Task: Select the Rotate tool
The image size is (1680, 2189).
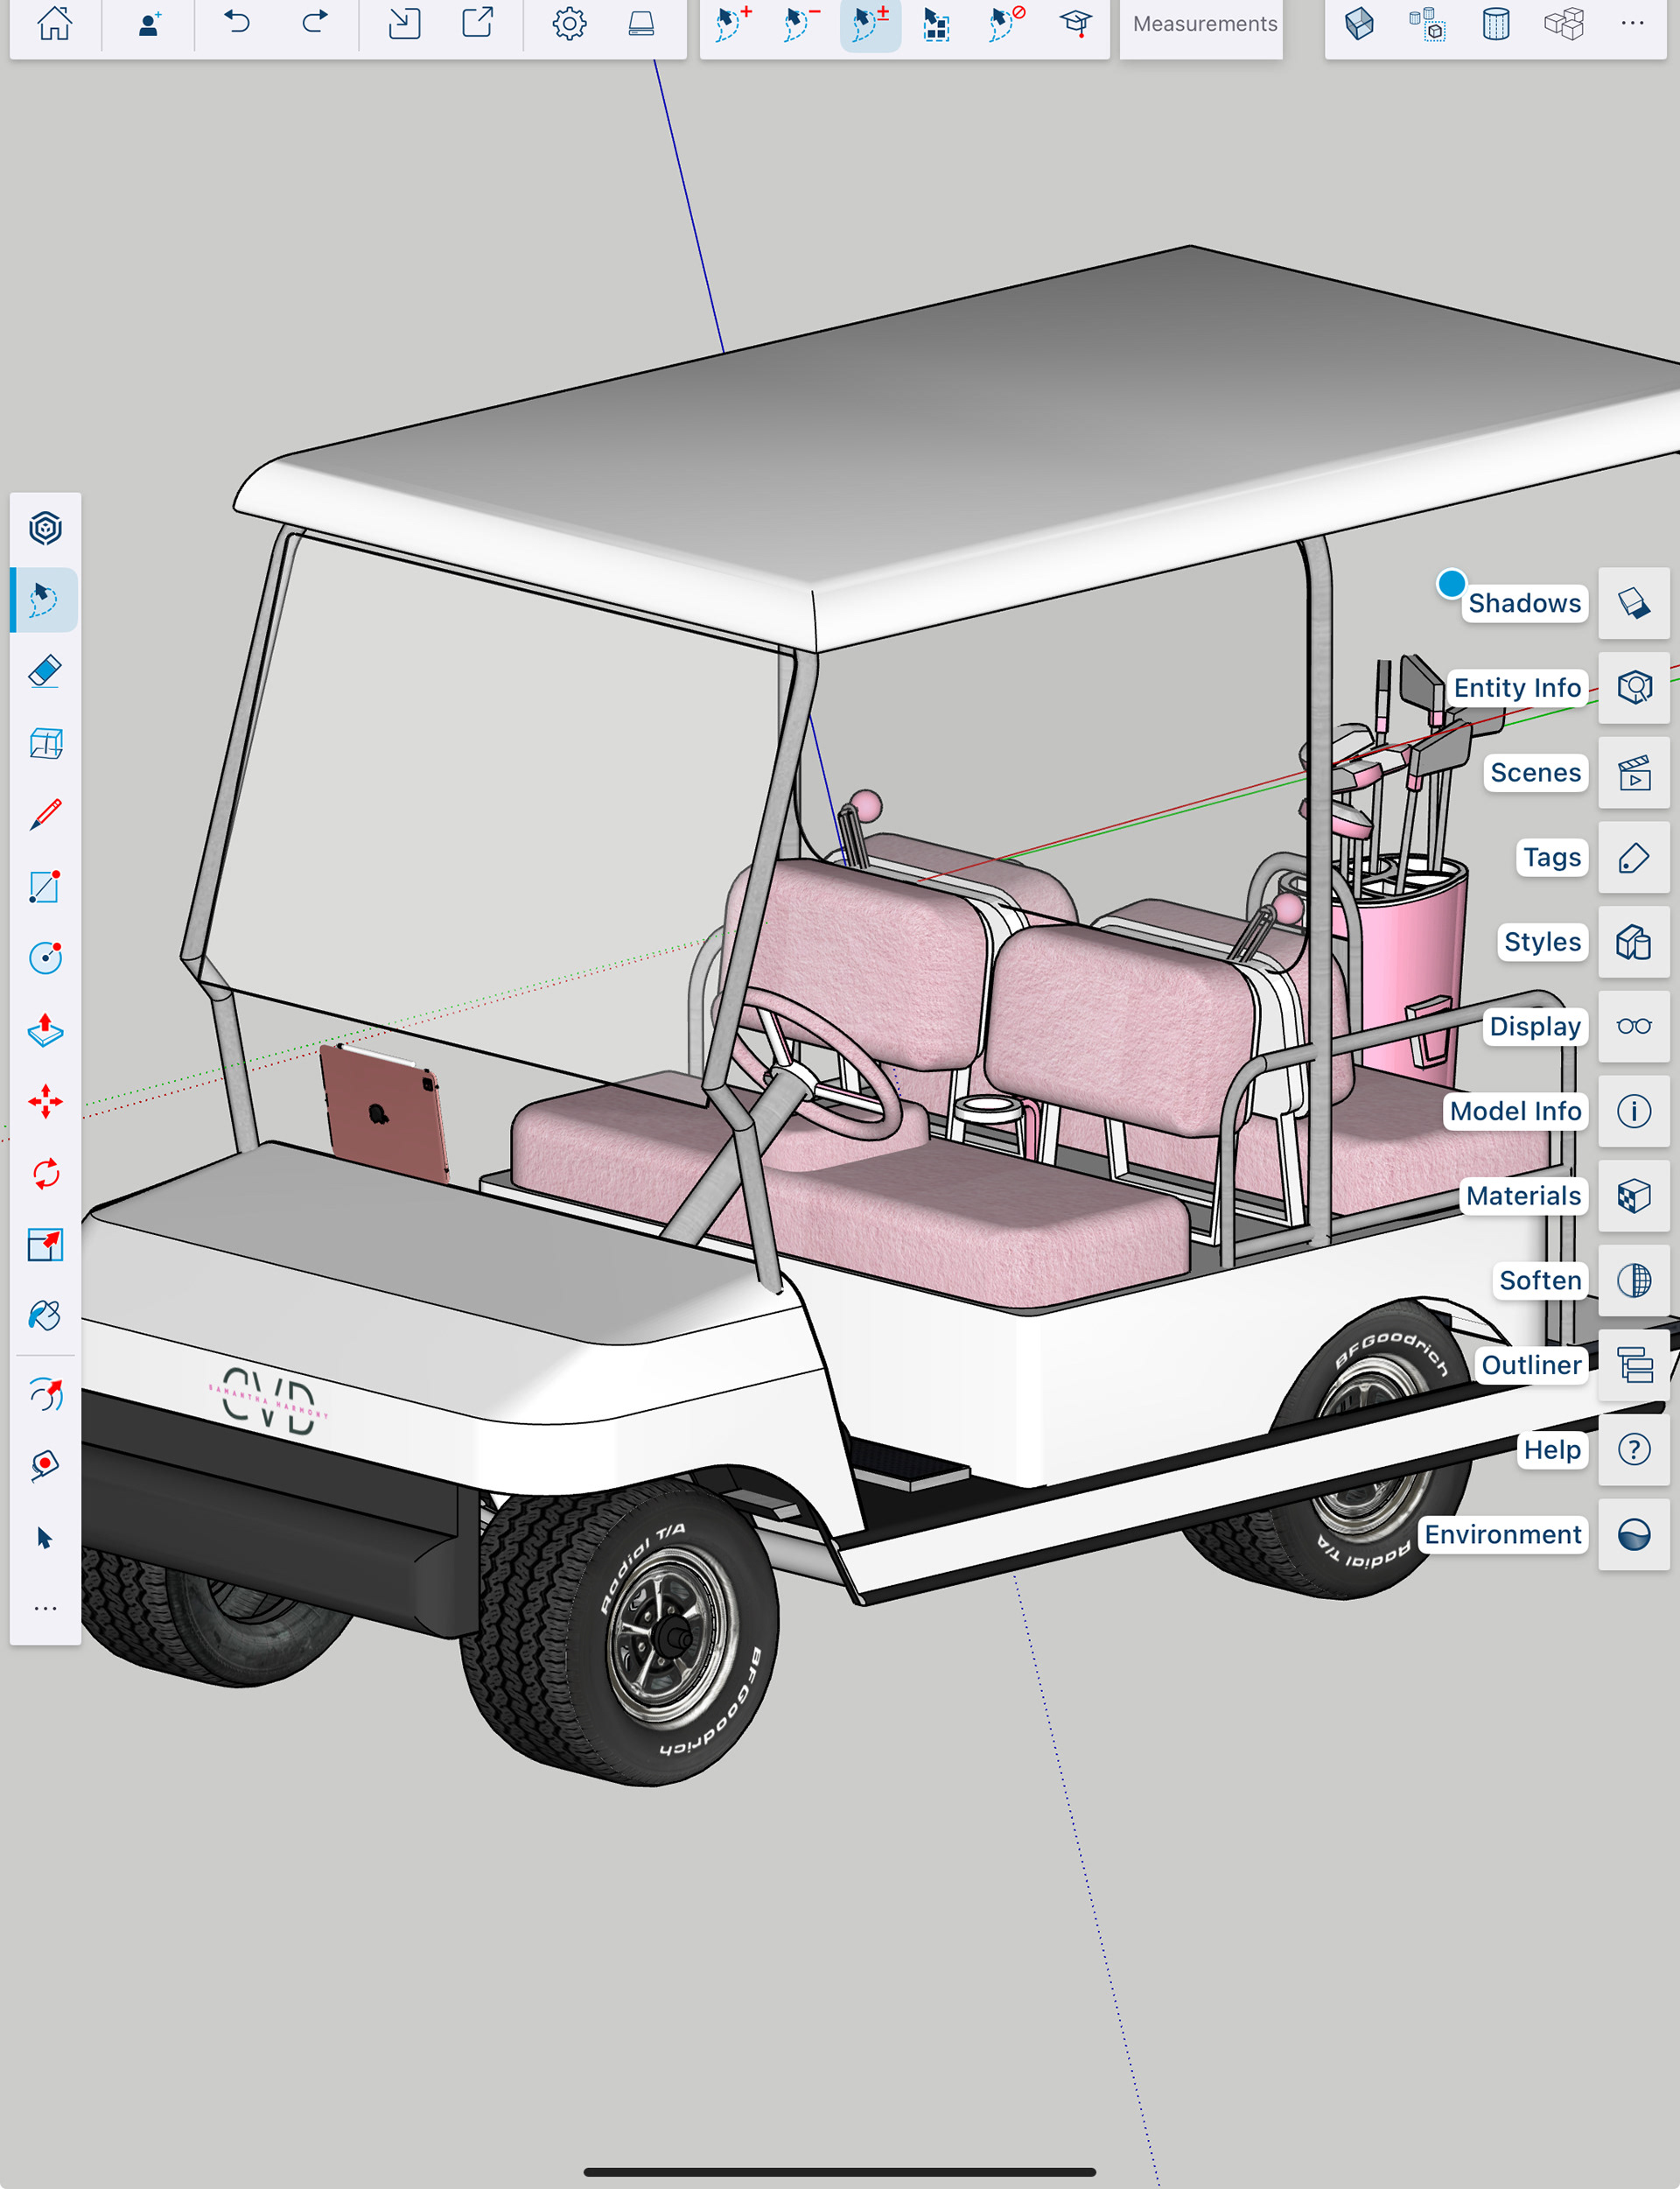Action: pyautogui.click(x=45, y=1173)
